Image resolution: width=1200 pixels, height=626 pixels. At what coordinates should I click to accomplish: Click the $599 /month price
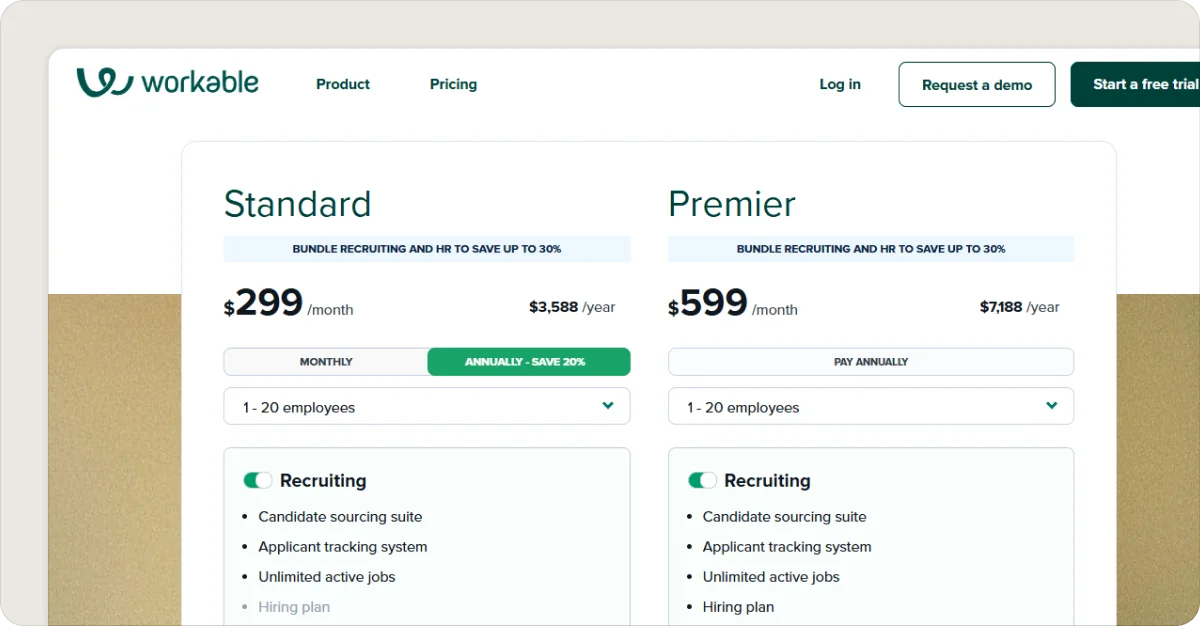733,303
